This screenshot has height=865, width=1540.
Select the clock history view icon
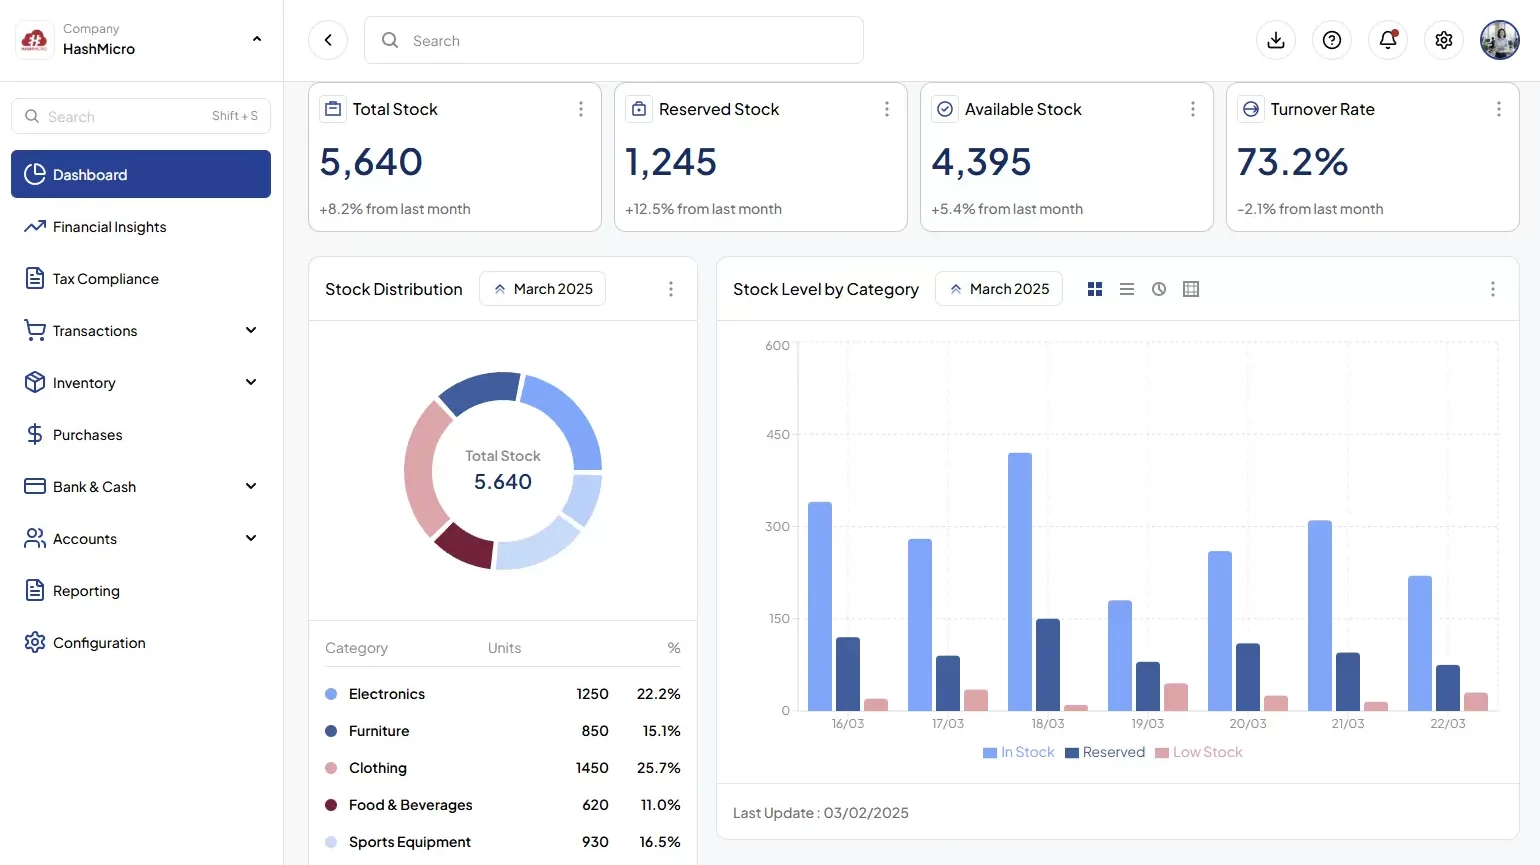tap(1159, 289)
